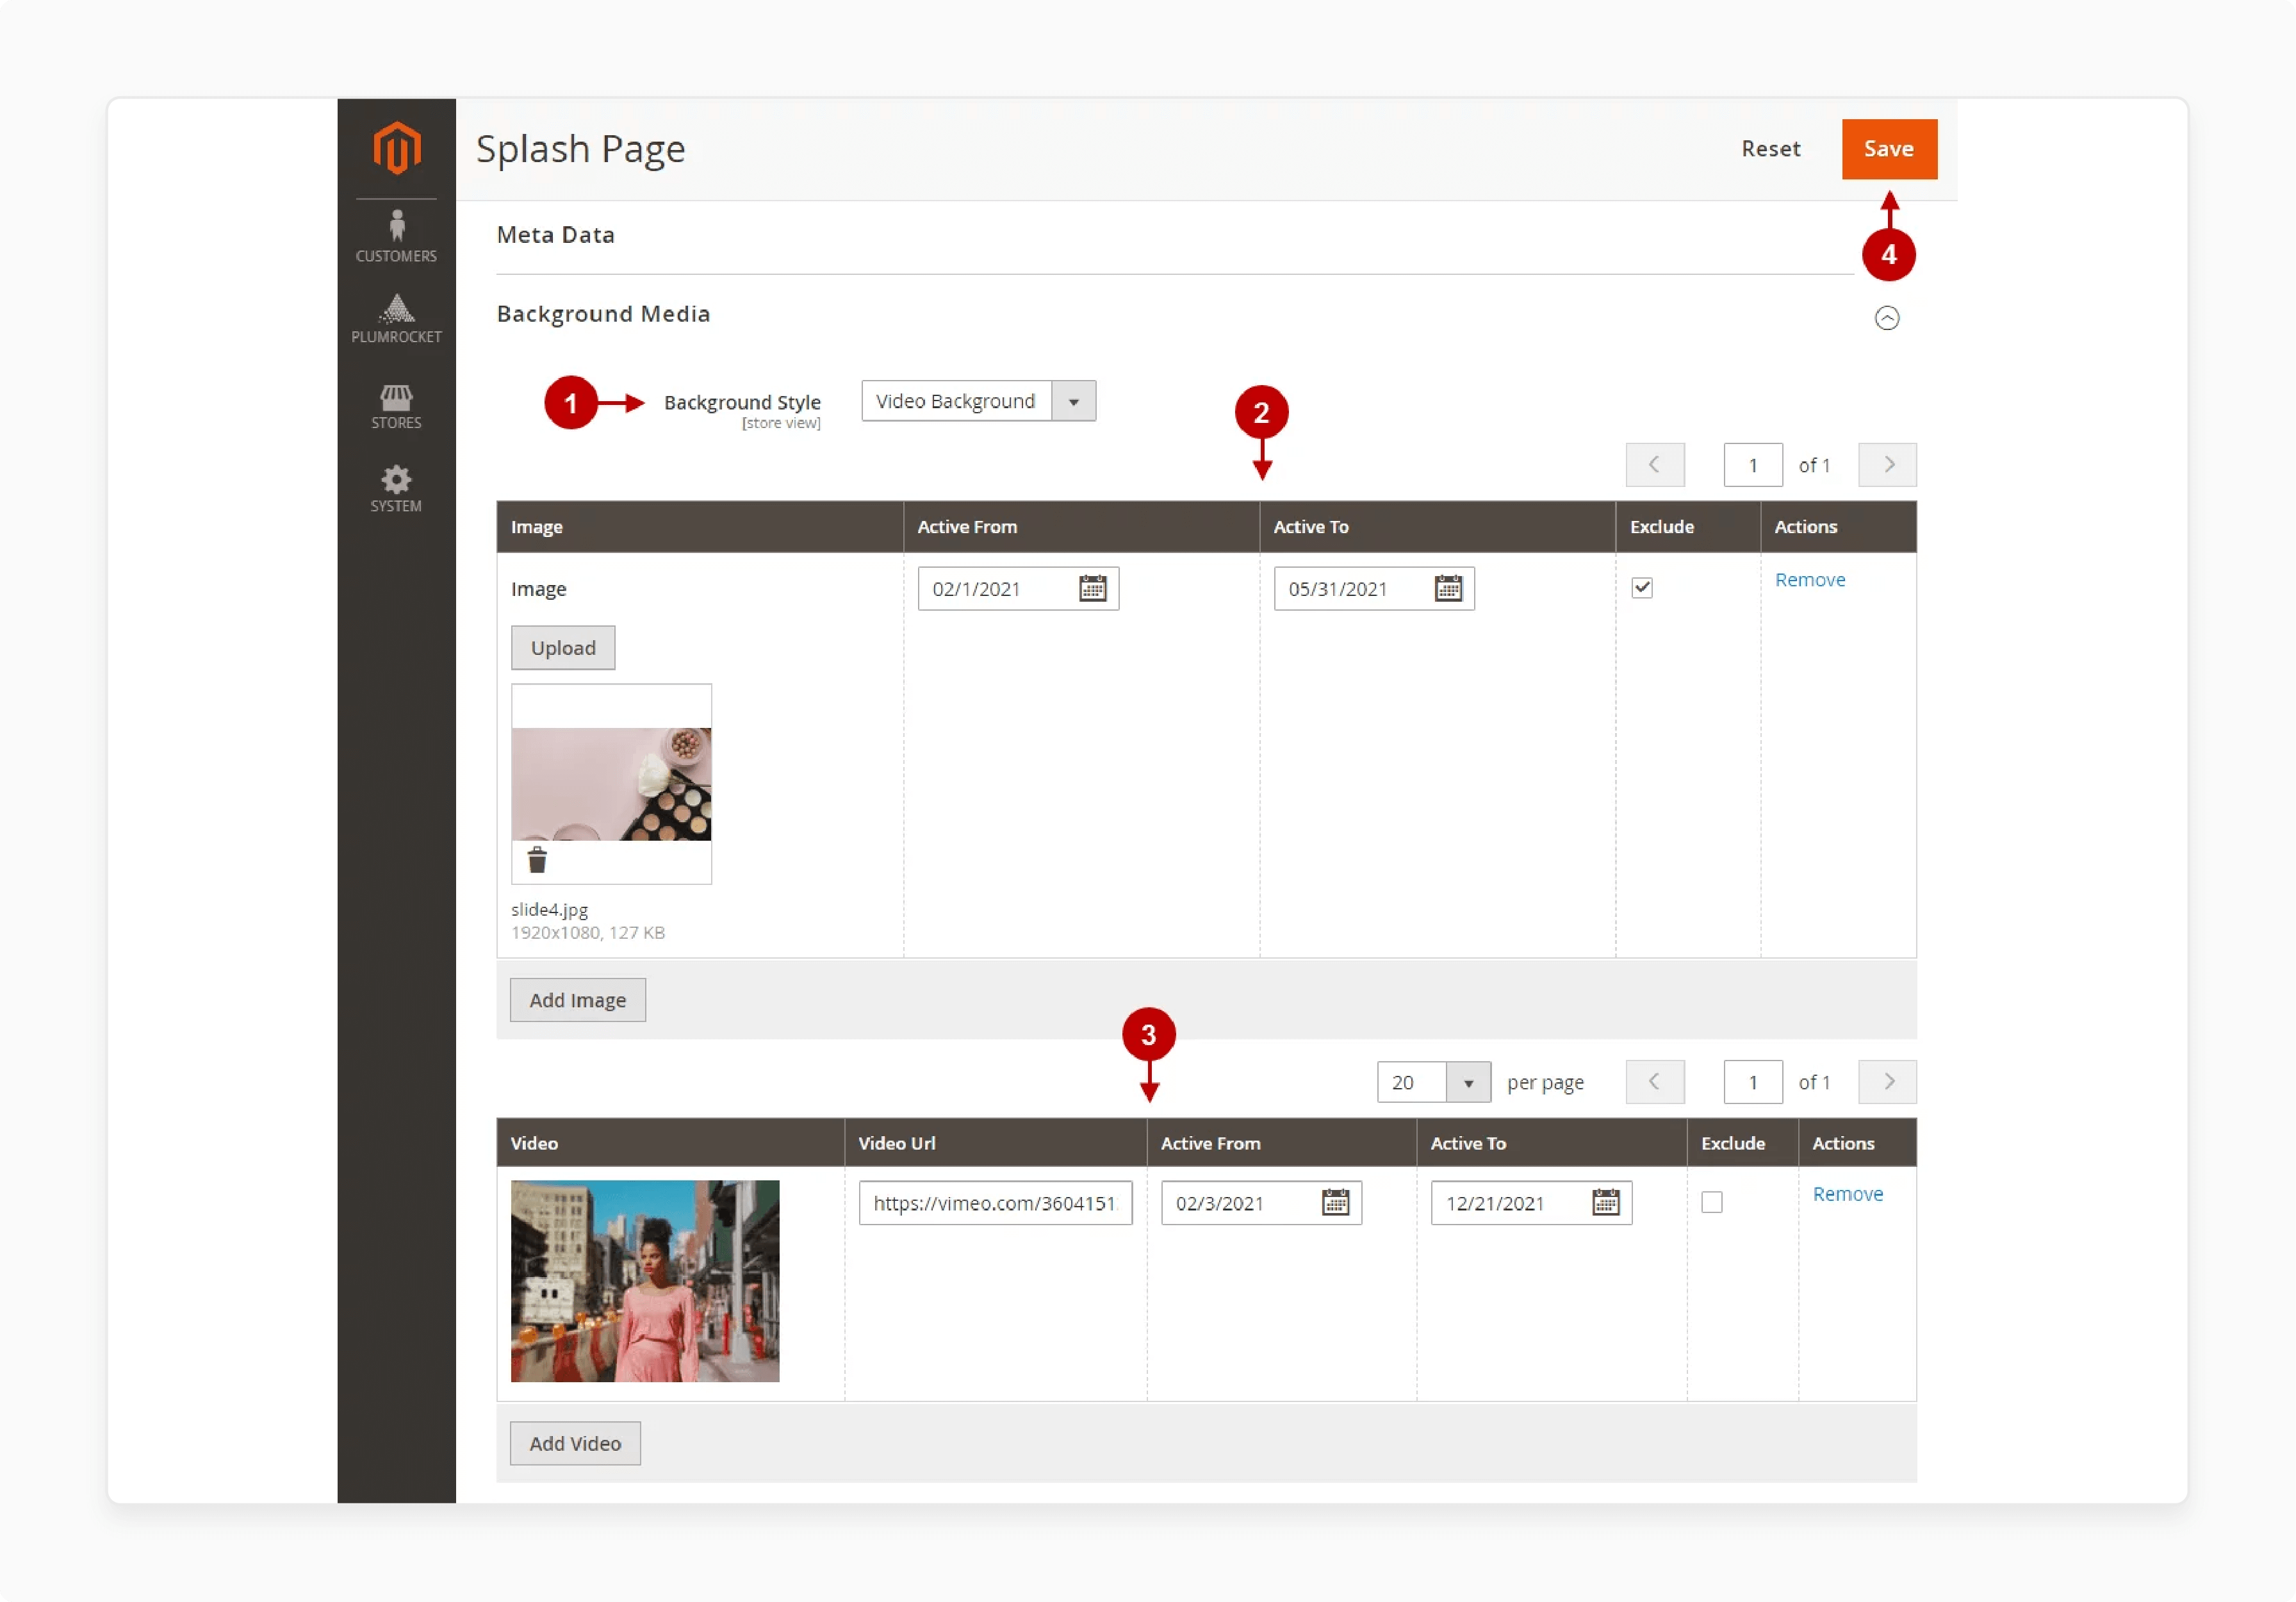Screen dimensions: 2296x1602
Task: Open the Plumrocket sidebar menu
Action: tap(396, 318)
